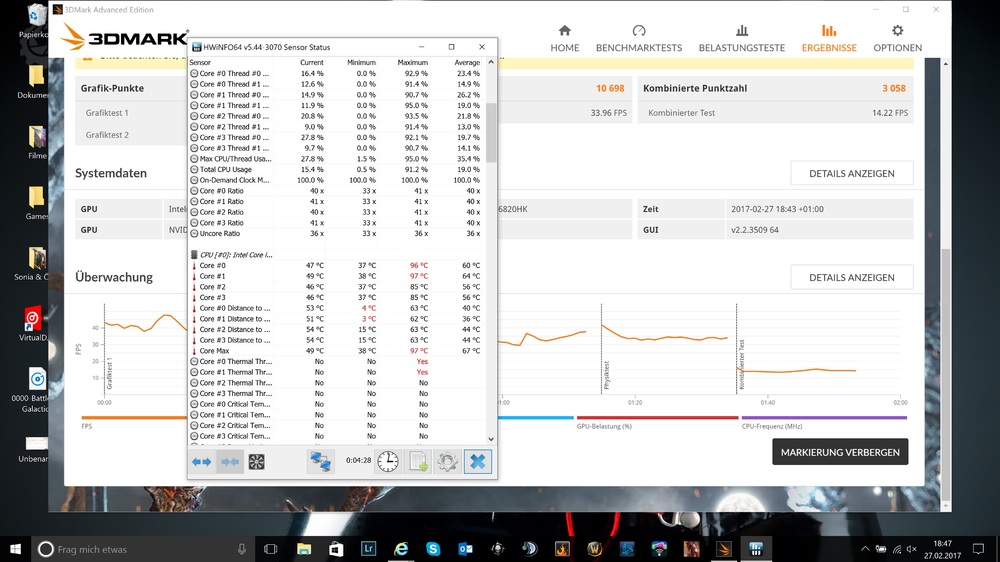Go to the OPTIONEN tab

coord(897,39)
